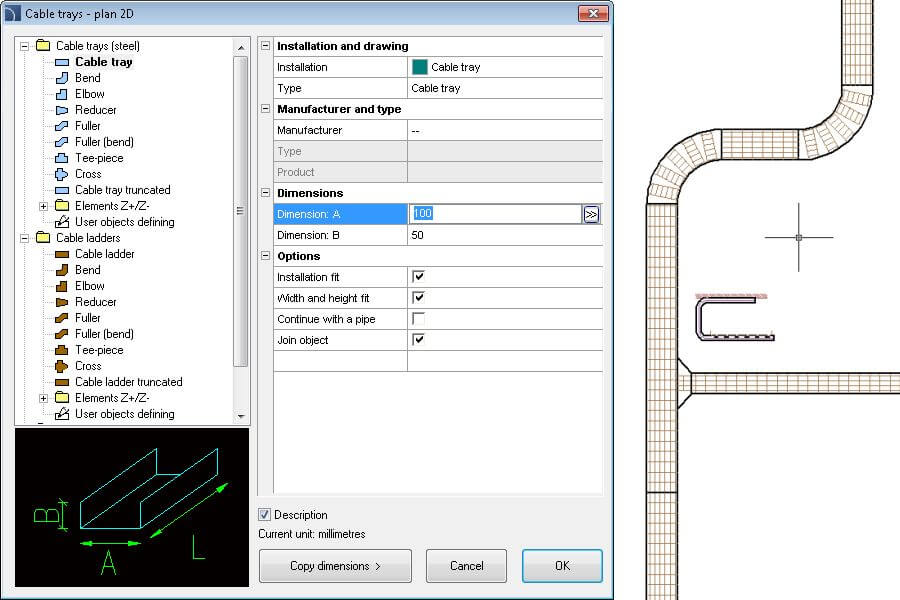Viewport: 900px width, 600px height.
Task: Click the teal Installation color swatch
Action: pyautogui.click(x=419, y=67)
